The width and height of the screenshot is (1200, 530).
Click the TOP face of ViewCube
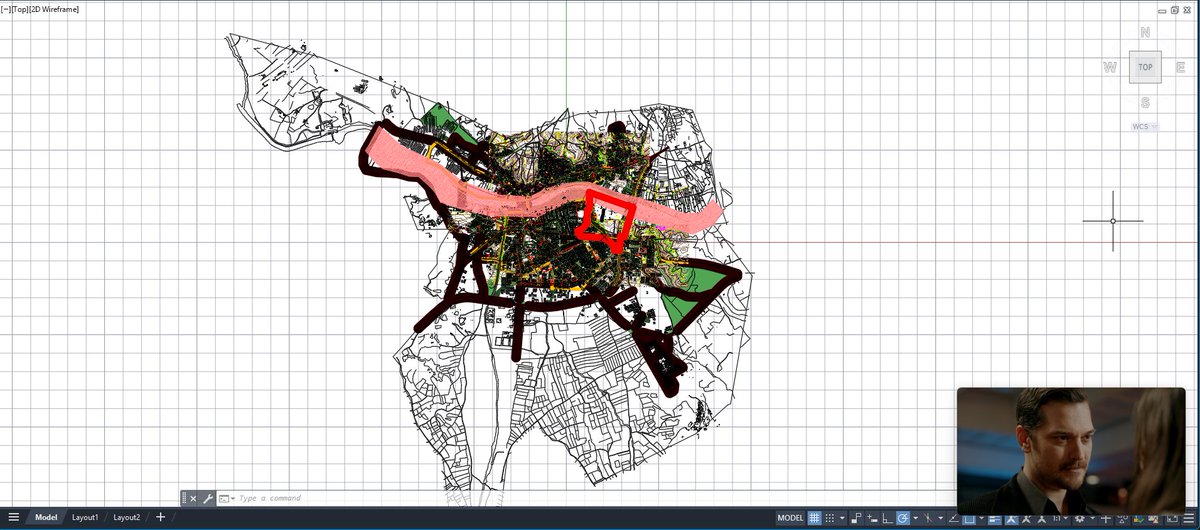(x=1146, y=68)
